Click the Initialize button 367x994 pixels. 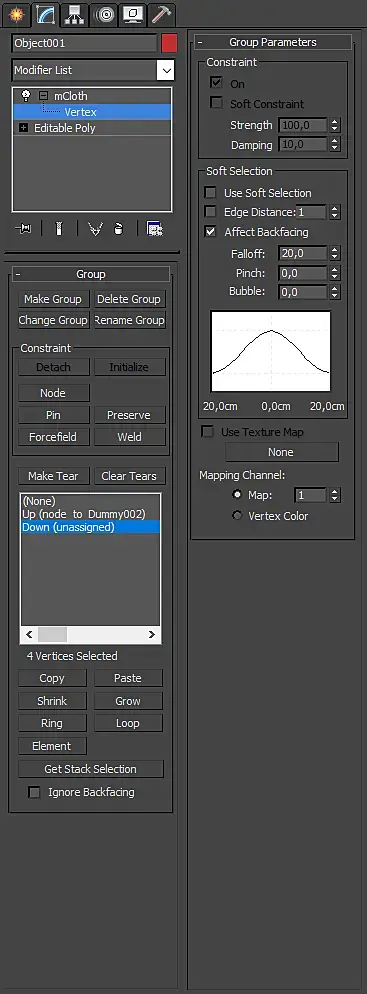pos(129,367)
